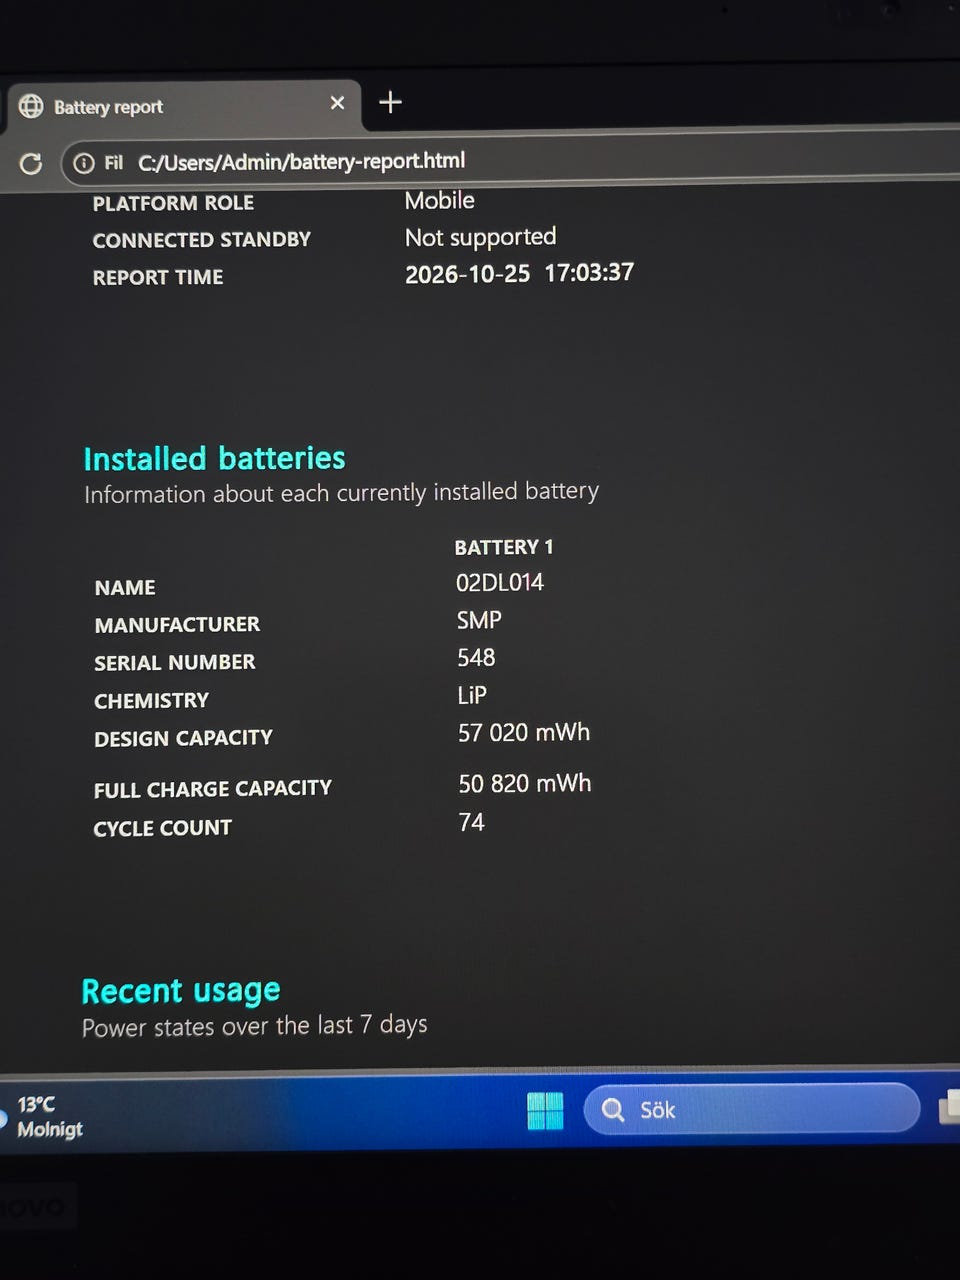Click the value Mobile

[440, 200]
